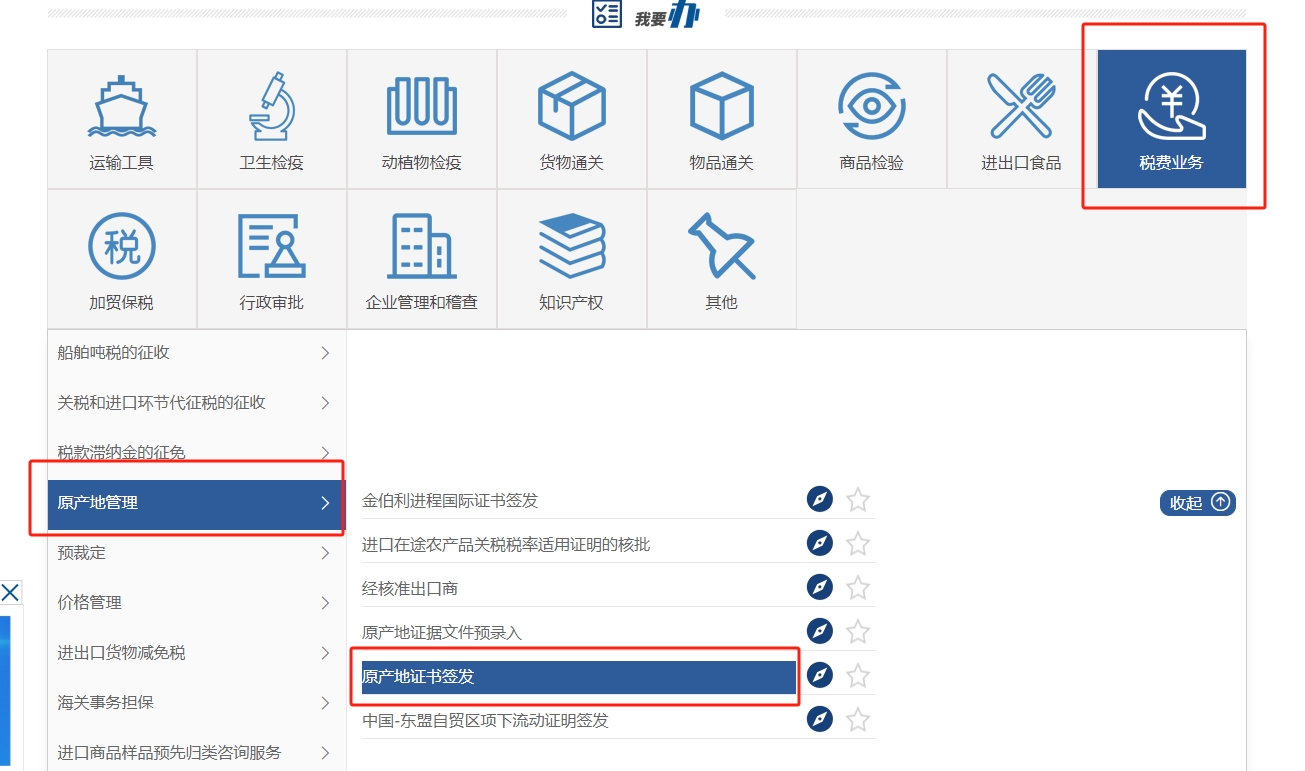This screenshot has width=1305, height=771.
Task: Open the 动植物检疫 test tubes icon
Action: point(422,106)
